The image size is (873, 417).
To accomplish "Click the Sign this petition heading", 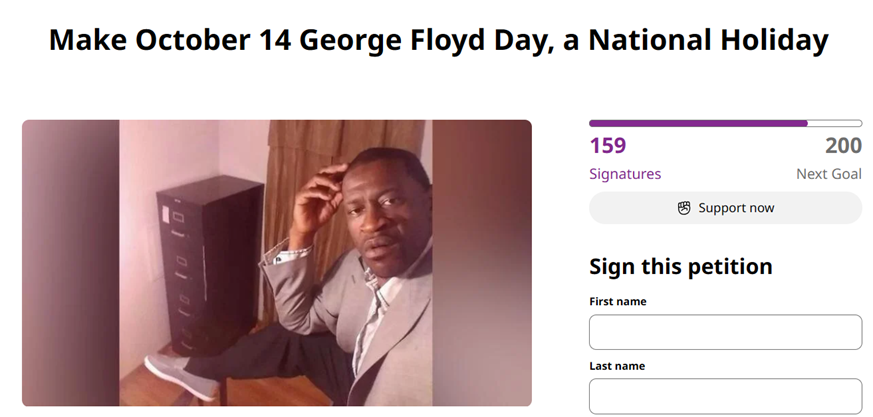I will coord(680,267).
